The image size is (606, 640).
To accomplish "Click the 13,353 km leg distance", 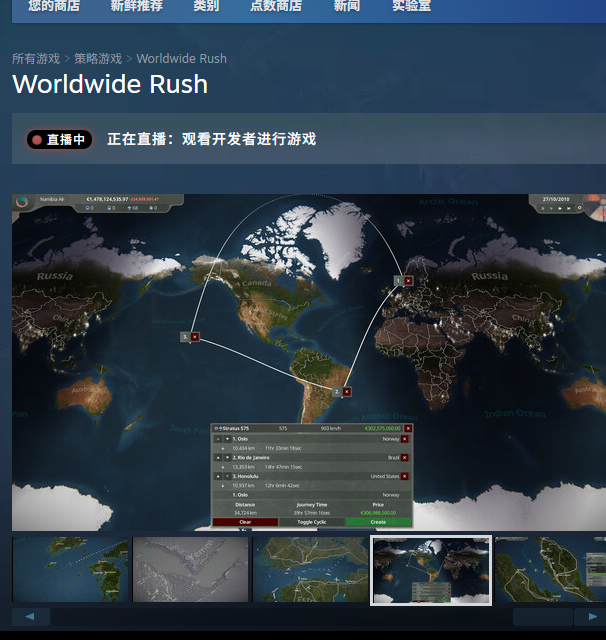I will (243, 467).
